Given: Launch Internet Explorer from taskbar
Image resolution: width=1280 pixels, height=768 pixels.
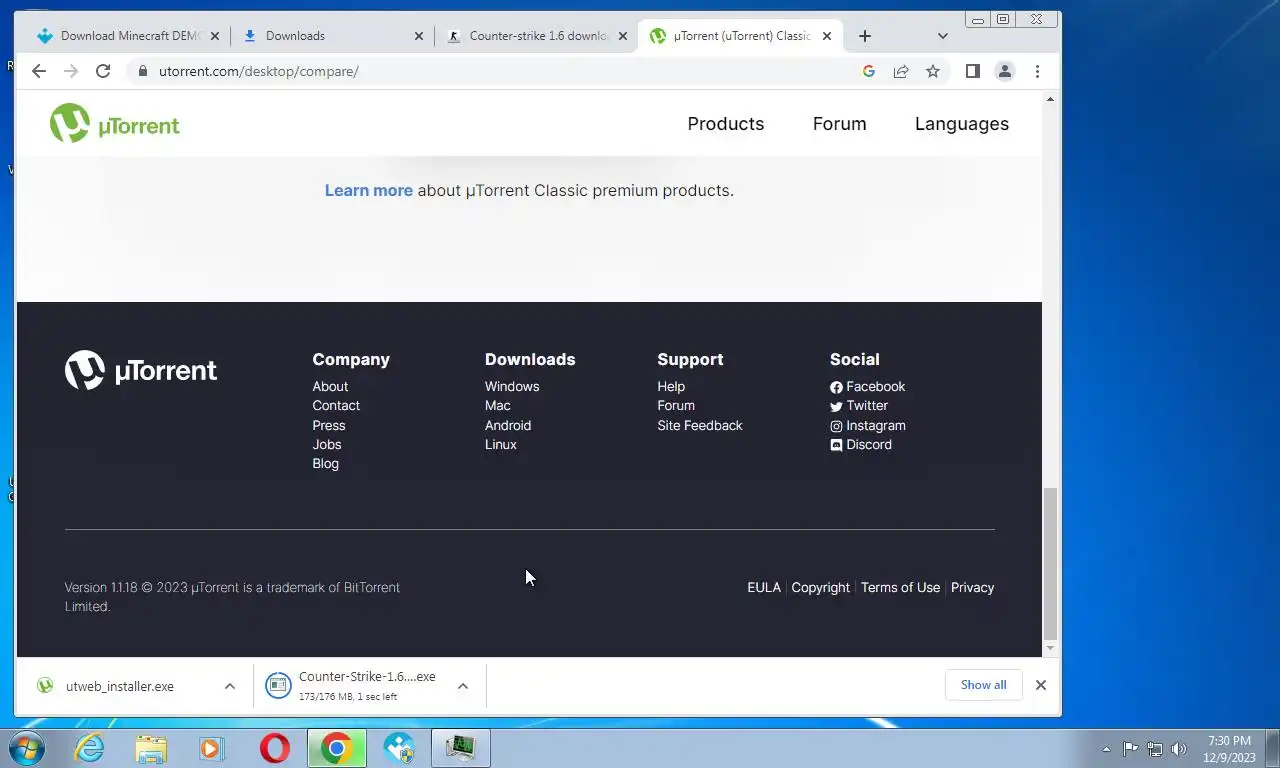Looking at the screenshot, I should (89, 748).
